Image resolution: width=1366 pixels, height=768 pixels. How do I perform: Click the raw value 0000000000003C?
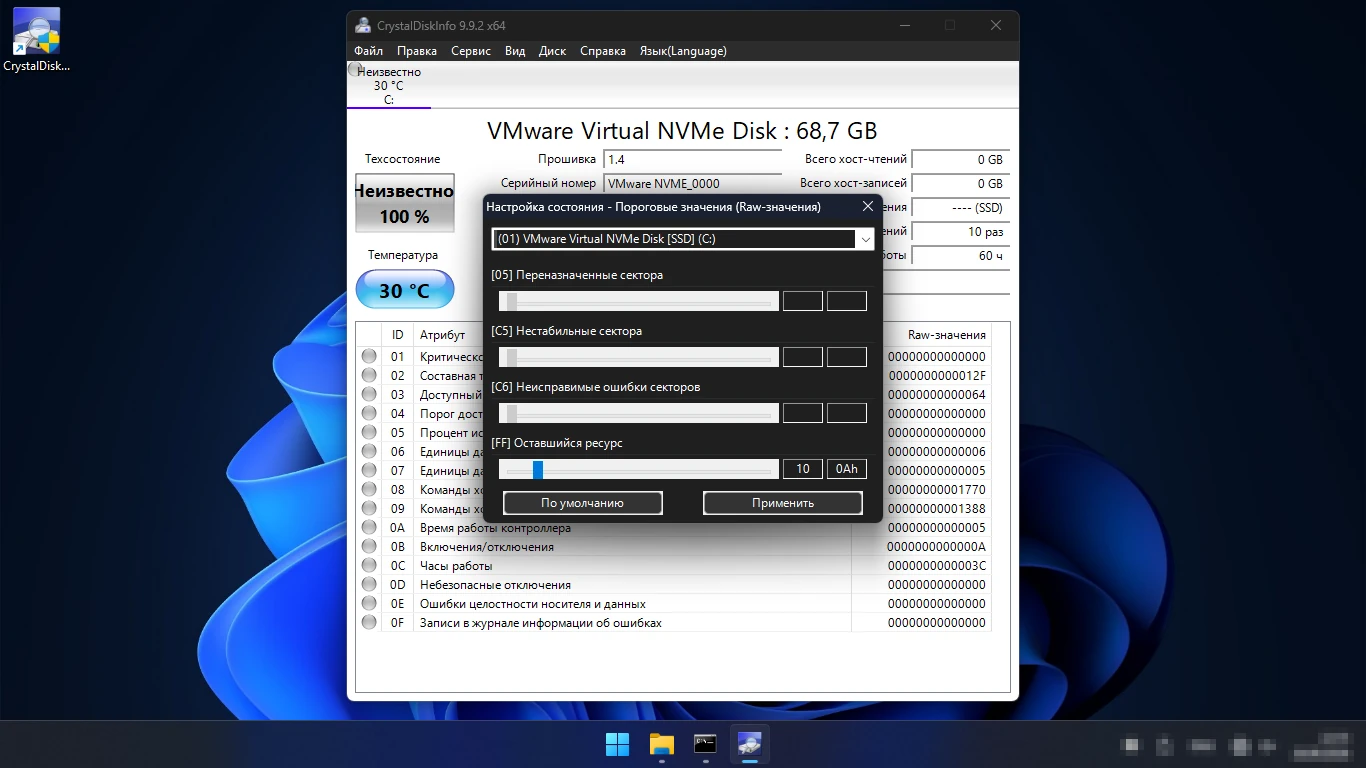point(936,566)
